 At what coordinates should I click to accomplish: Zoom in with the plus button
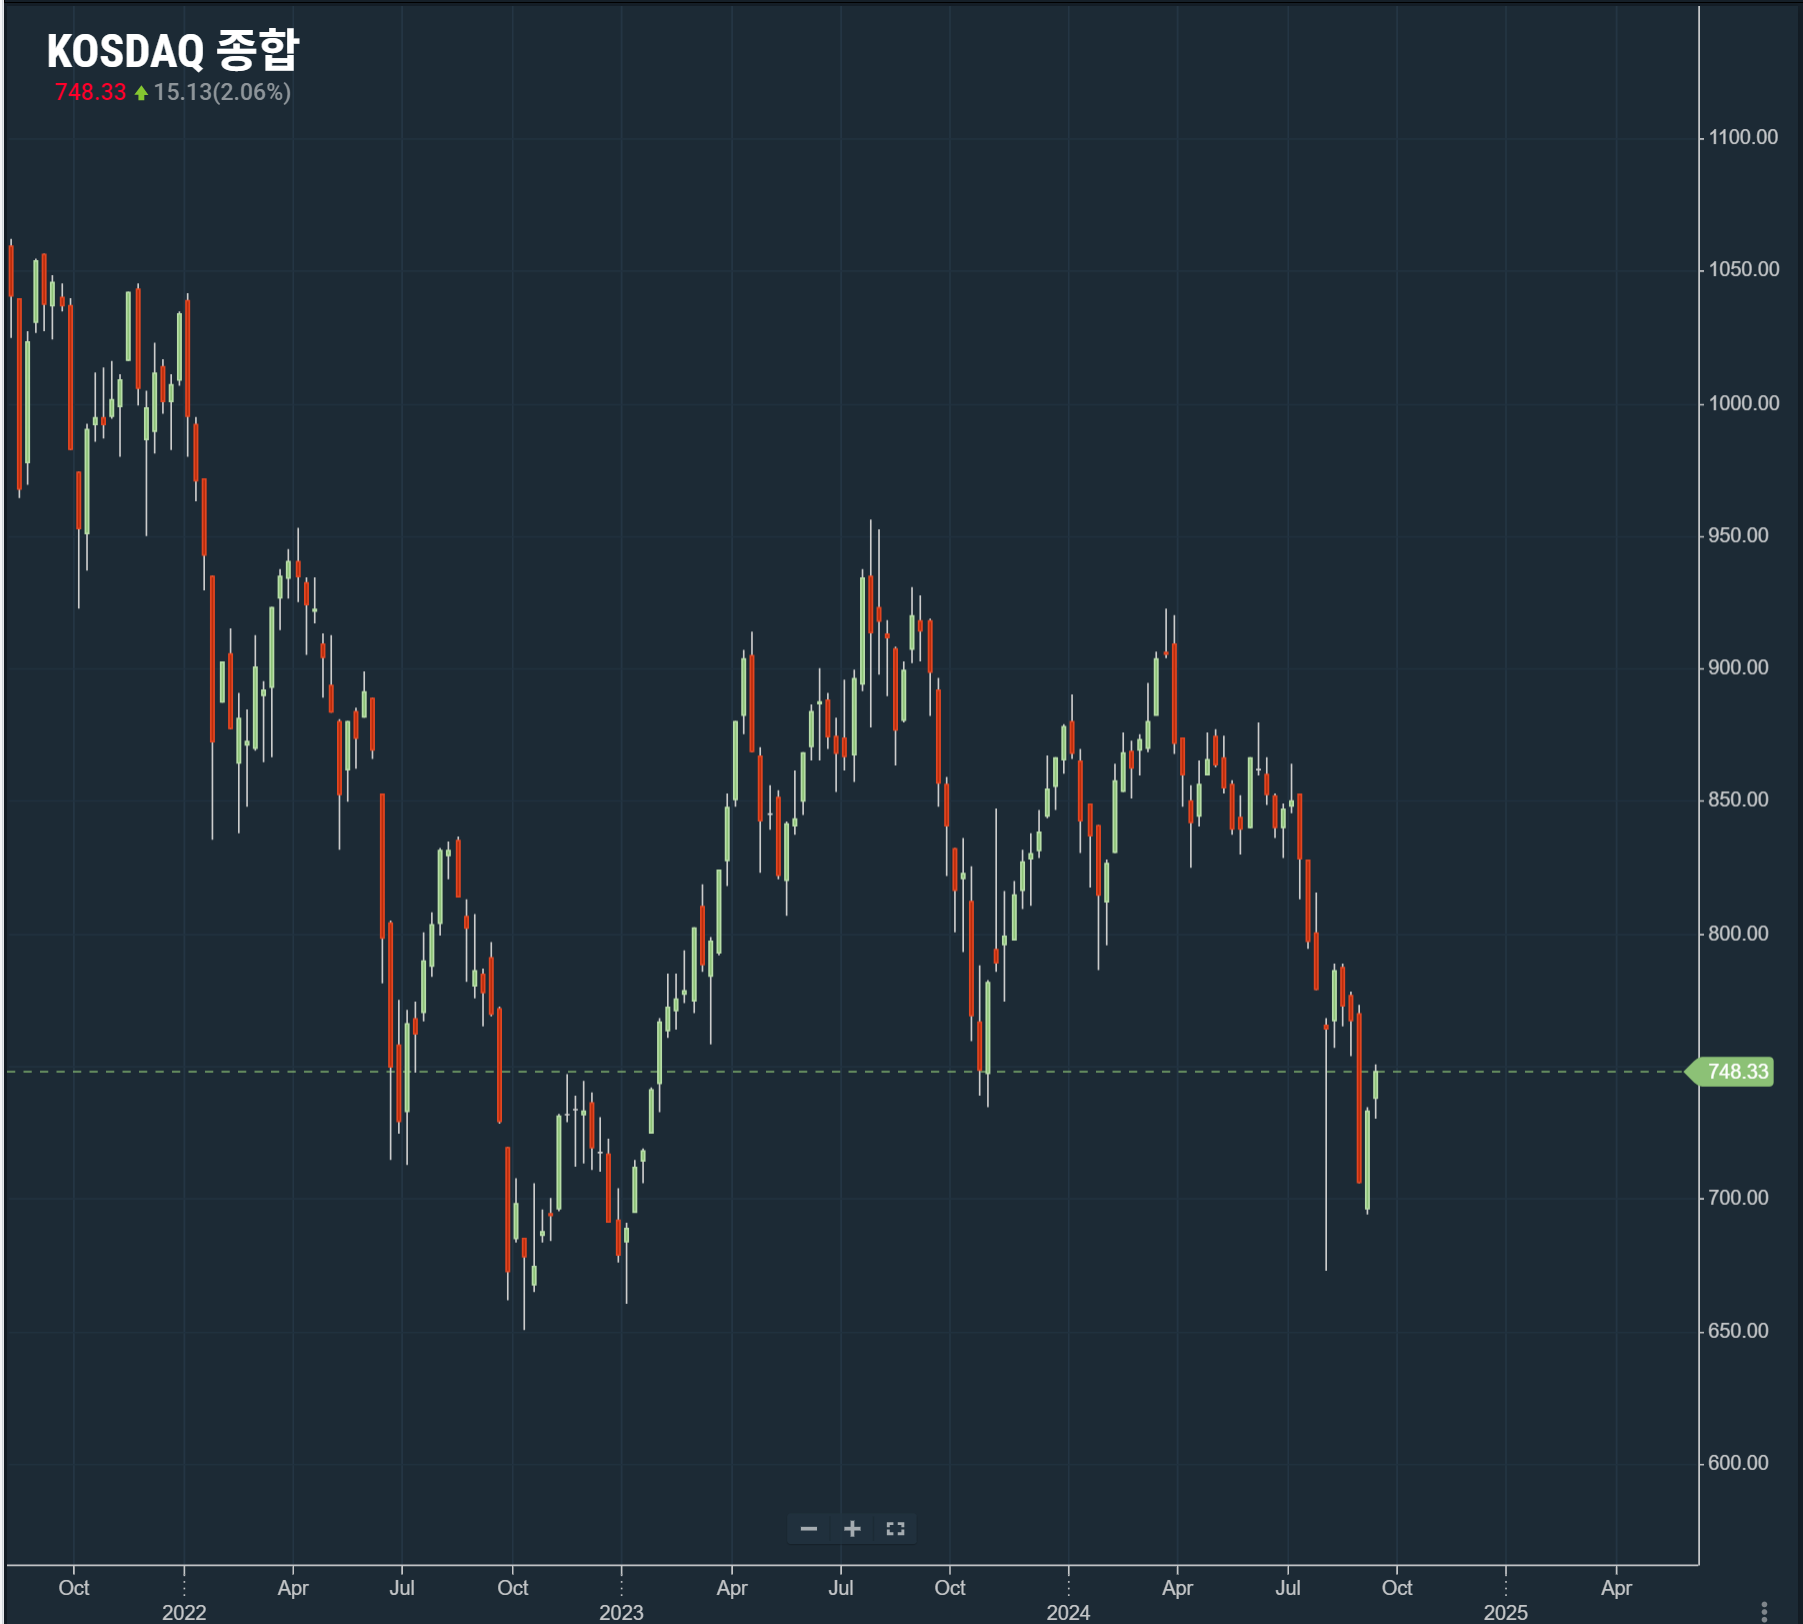click(x=852, y=1529)
